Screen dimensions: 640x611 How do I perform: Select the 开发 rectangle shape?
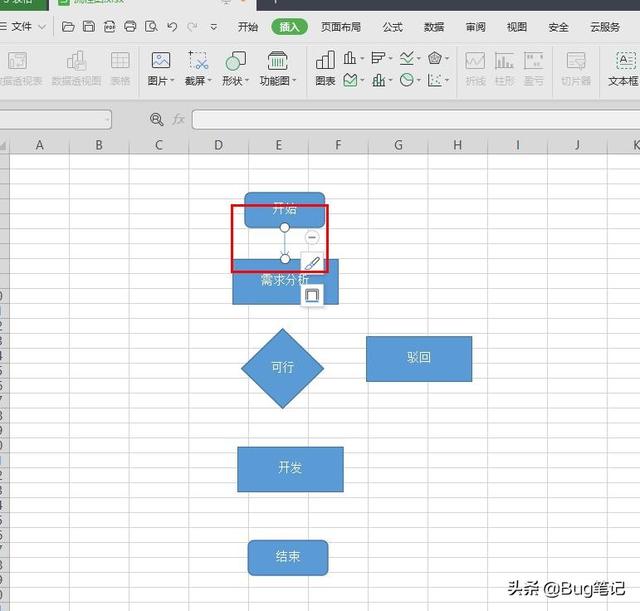(x=290, y=469)
